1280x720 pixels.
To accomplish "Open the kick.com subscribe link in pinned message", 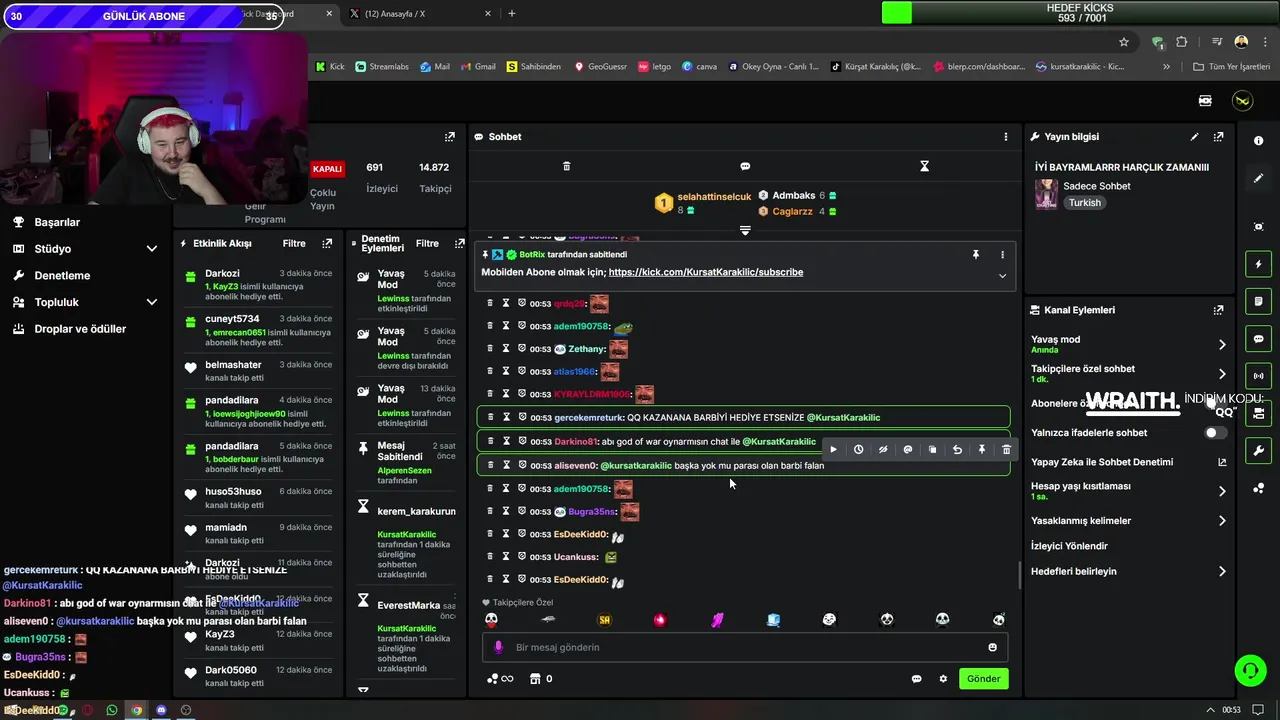I will pyautogui.click(x=705, y=272).
